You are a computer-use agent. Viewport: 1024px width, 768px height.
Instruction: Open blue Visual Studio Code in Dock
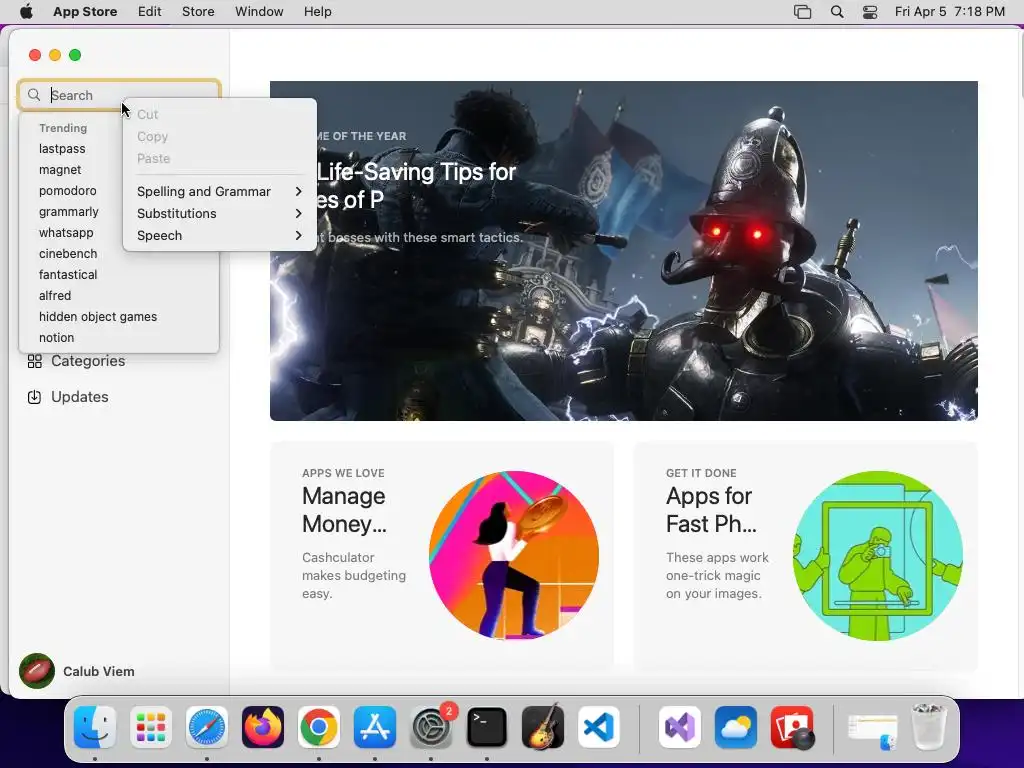click(x=599, y=727)
